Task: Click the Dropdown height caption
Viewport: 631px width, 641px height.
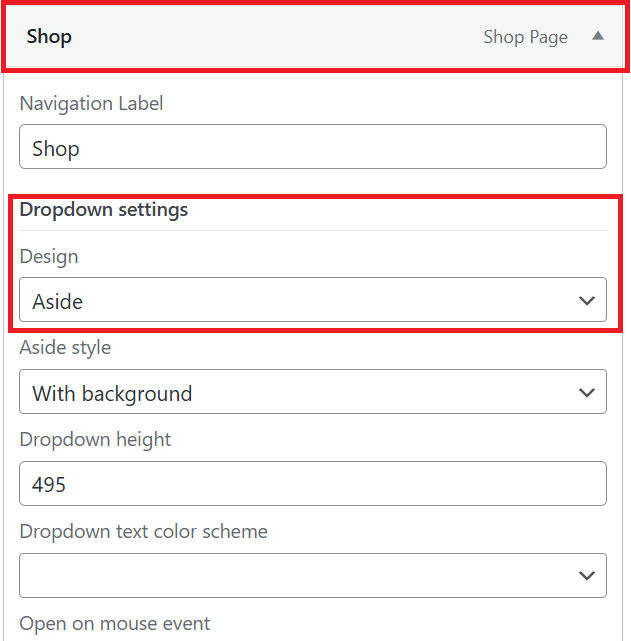Action: point(95,440)
